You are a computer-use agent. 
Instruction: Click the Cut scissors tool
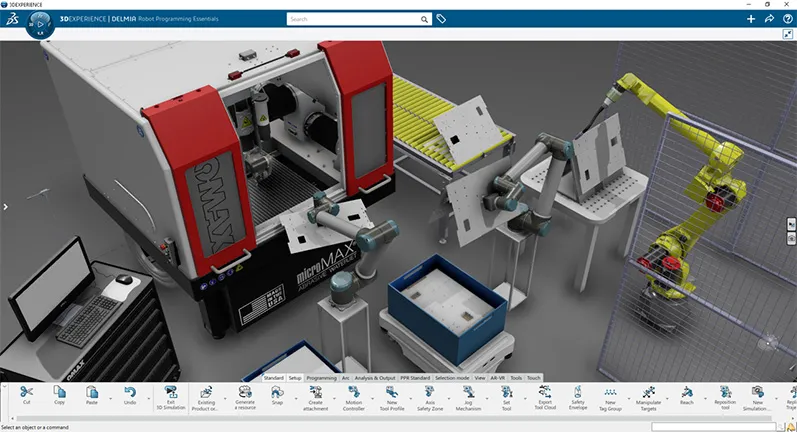coord(26,392)
